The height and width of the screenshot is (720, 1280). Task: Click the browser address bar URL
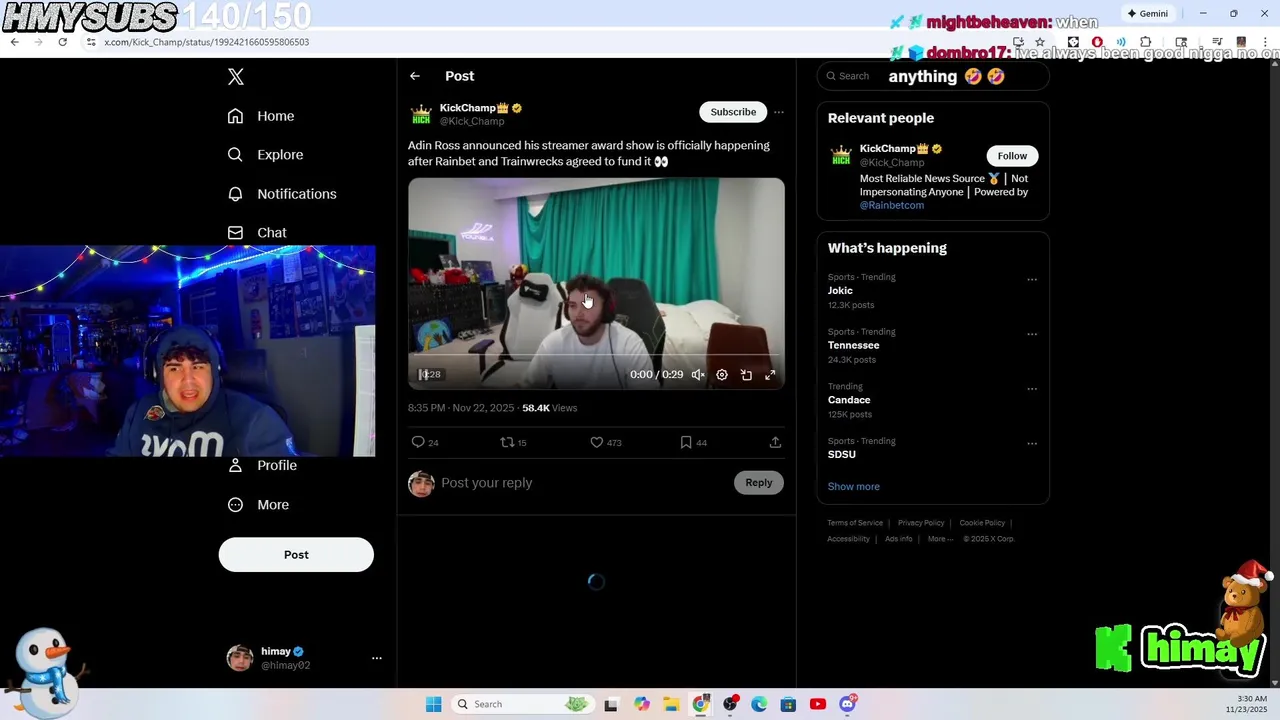(x=207, y=42)
